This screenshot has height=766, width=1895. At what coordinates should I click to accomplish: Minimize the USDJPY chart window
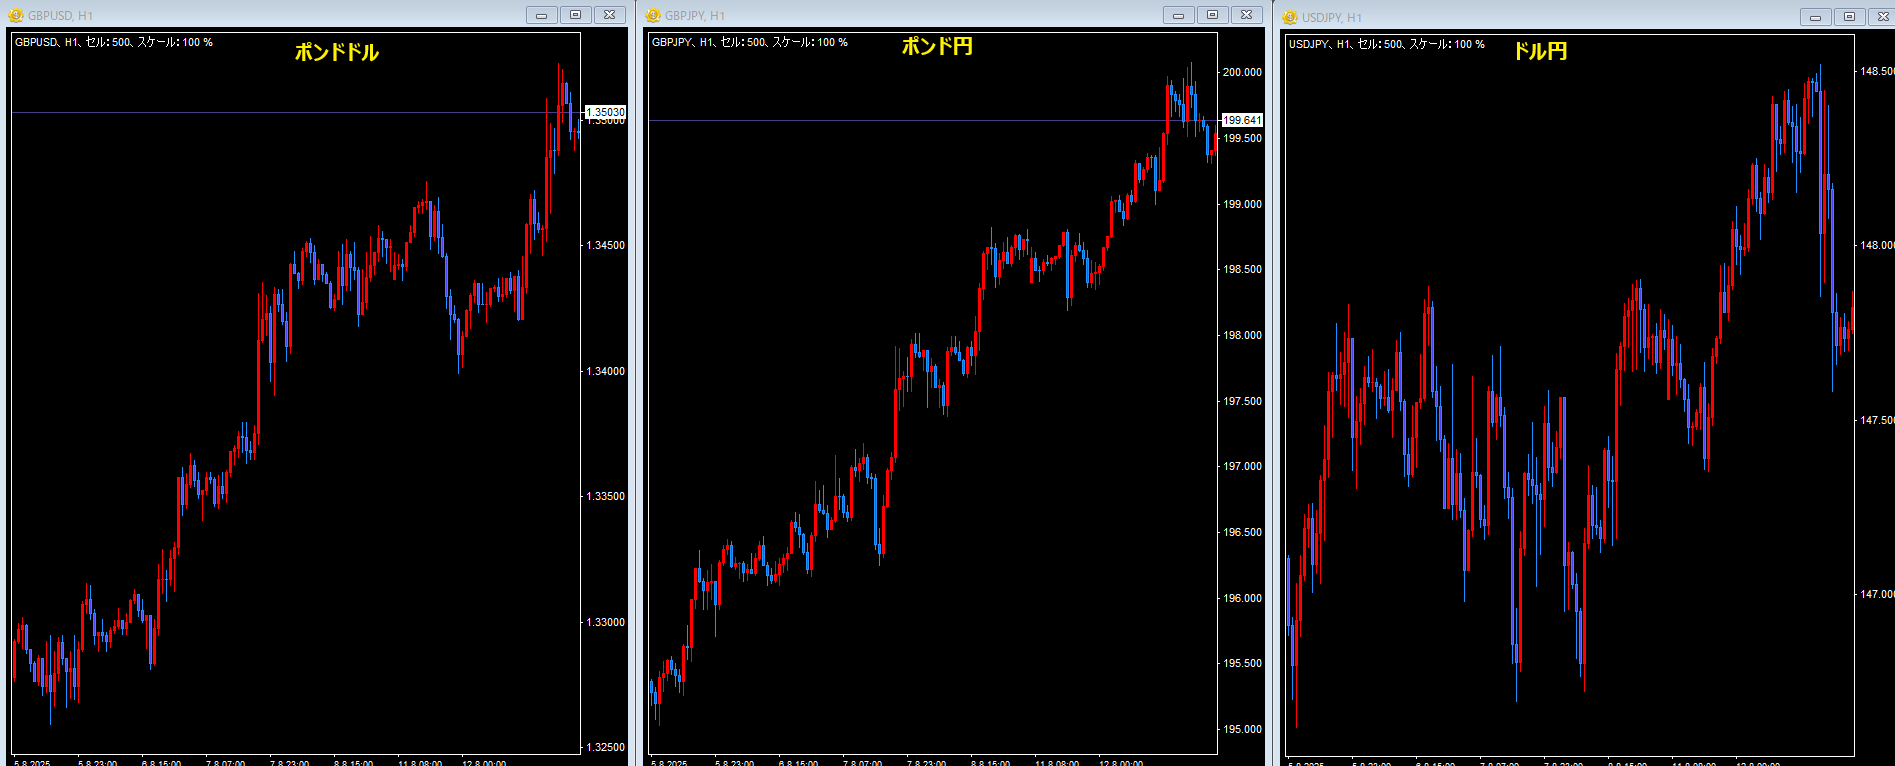[x=1815, y=17]
